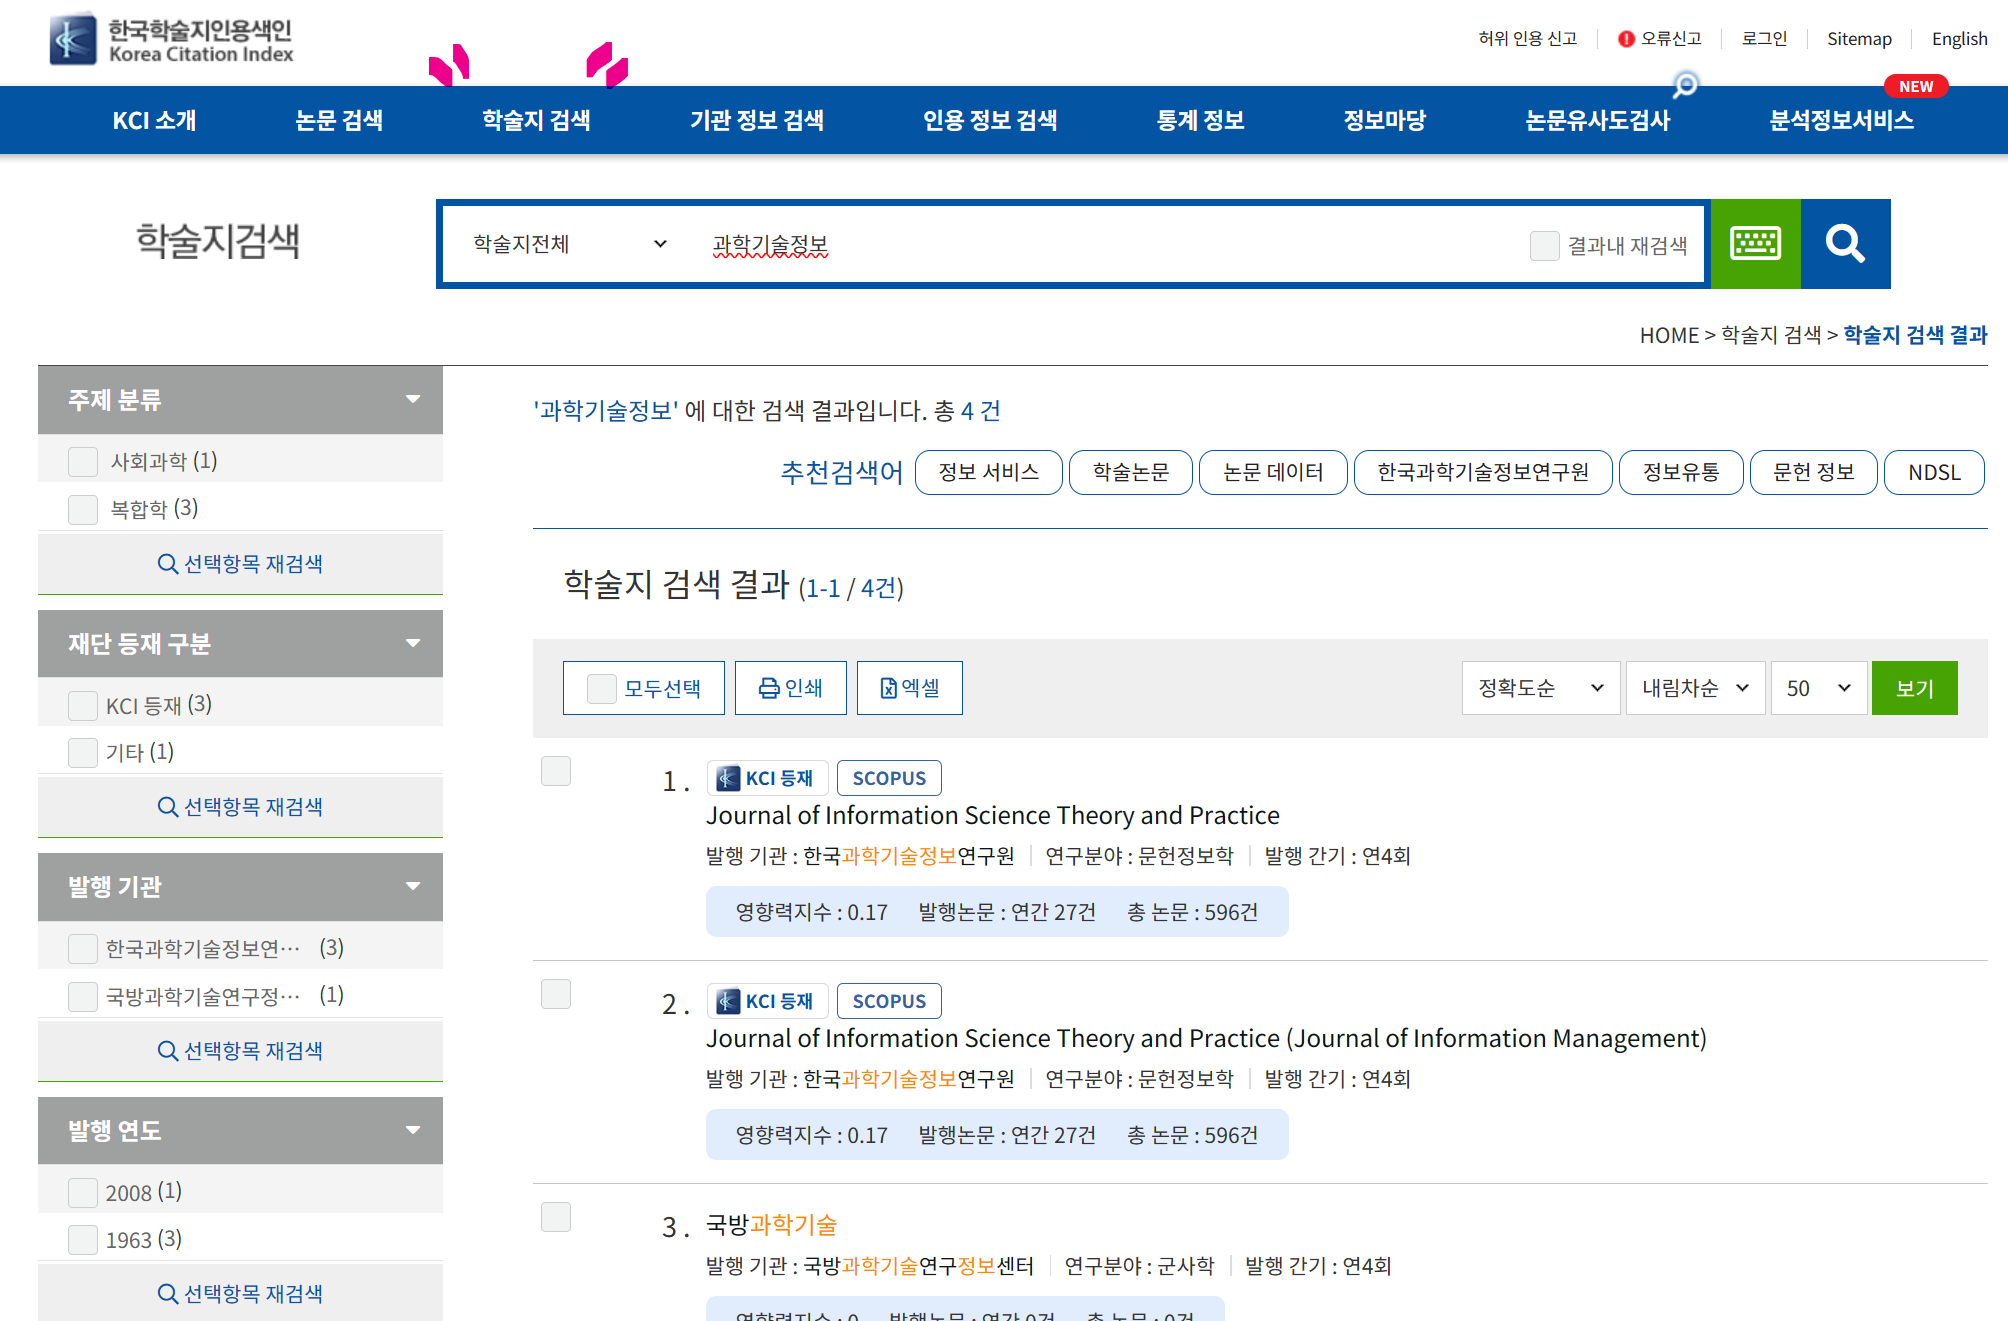Click the print icon for results

click(789, 687)
